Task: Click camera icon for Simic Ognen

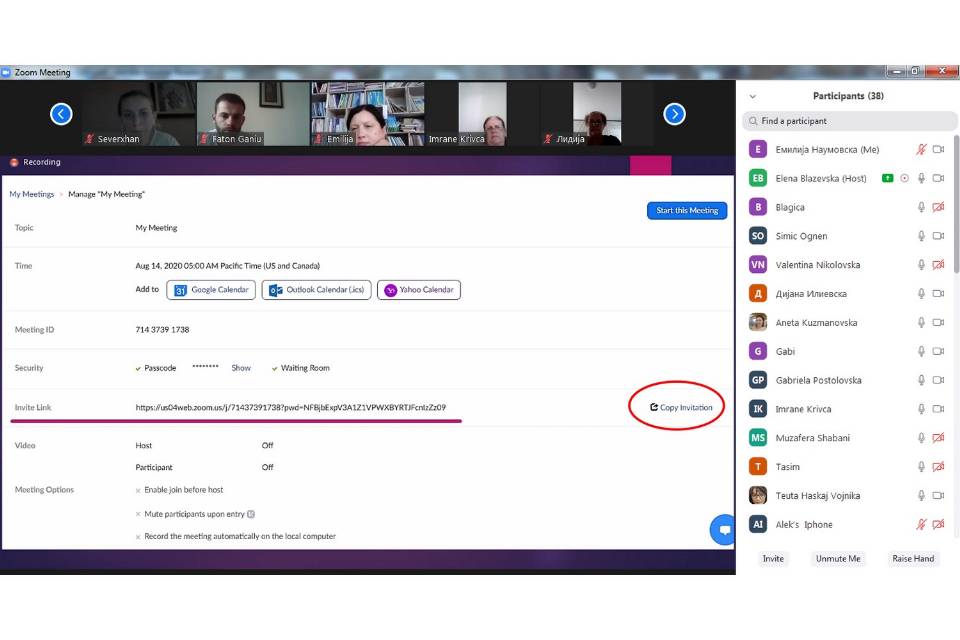Action: [x=938, y=236]
